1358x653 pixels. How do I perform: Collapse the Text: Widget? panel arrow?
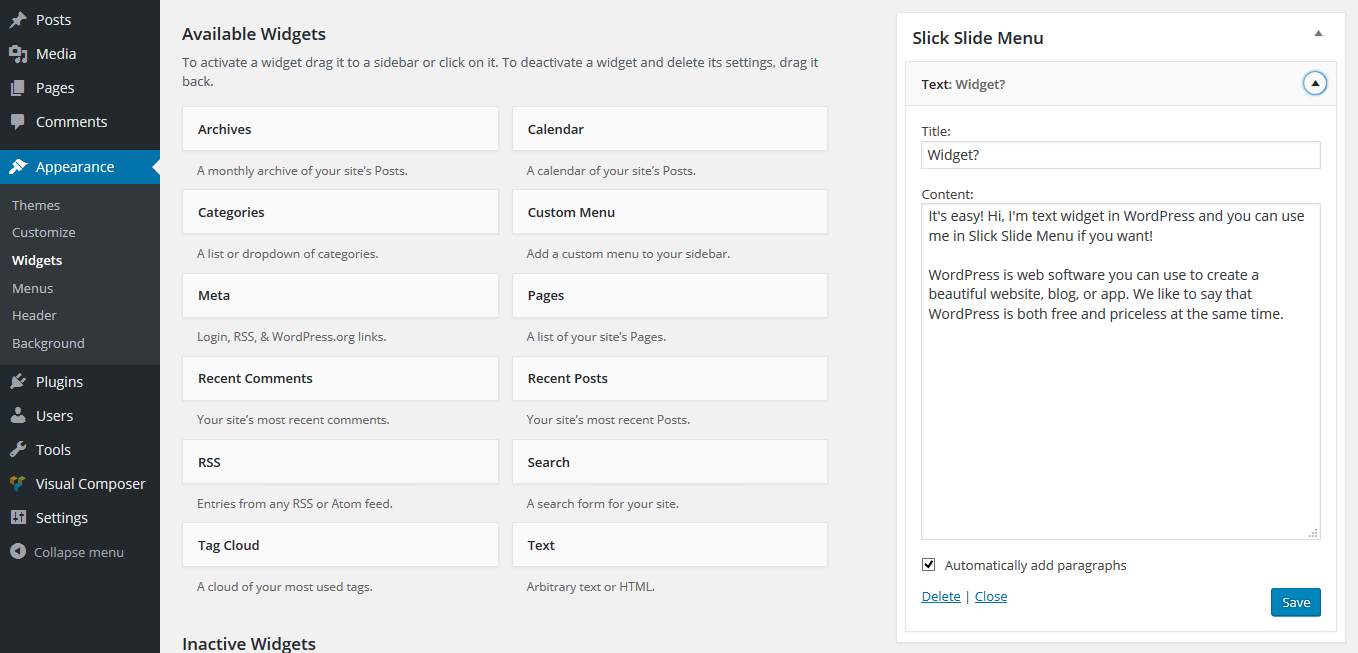point(1315,84)
